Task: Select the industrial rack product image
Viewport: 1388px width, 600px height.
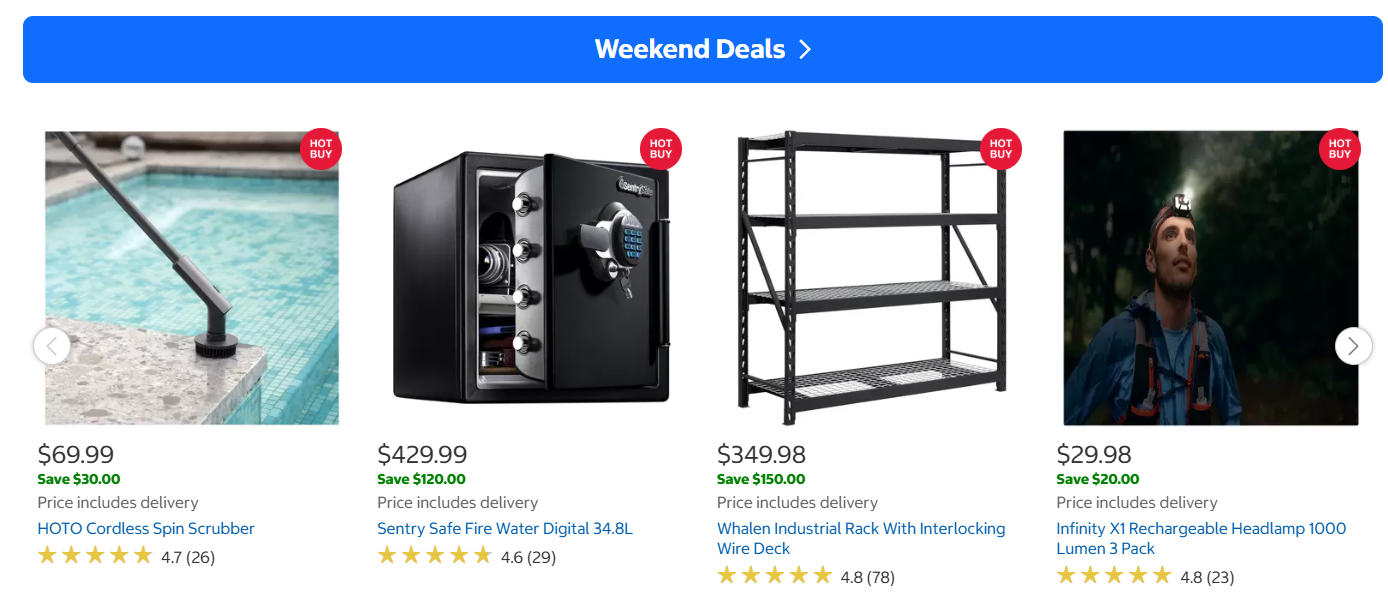Action: [870, 280]
